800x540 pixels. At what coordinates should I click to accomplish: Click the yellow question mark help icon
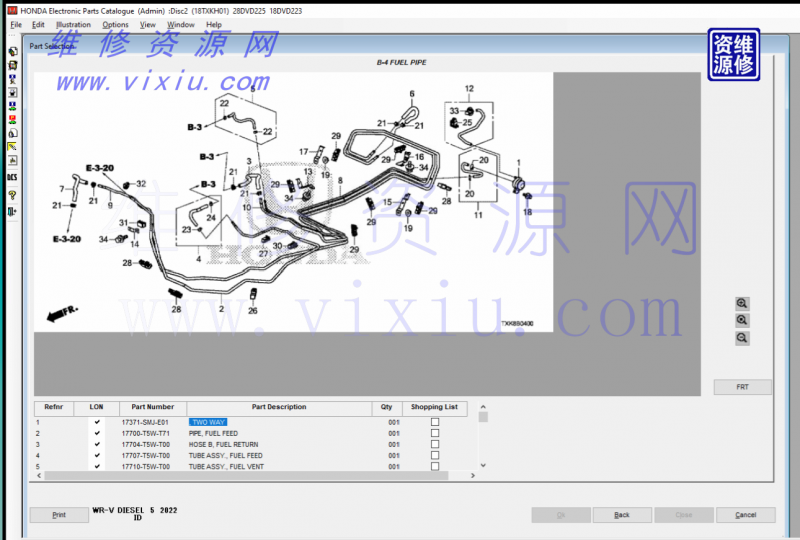point(12,195)
